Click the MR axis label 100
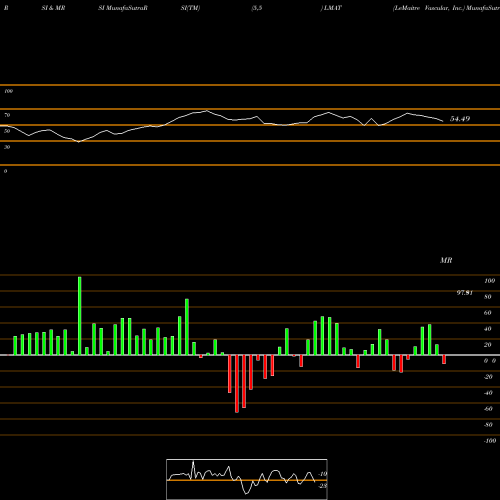Screen dimensions: 500x500 pyautogui.click(x=489, y=281)
